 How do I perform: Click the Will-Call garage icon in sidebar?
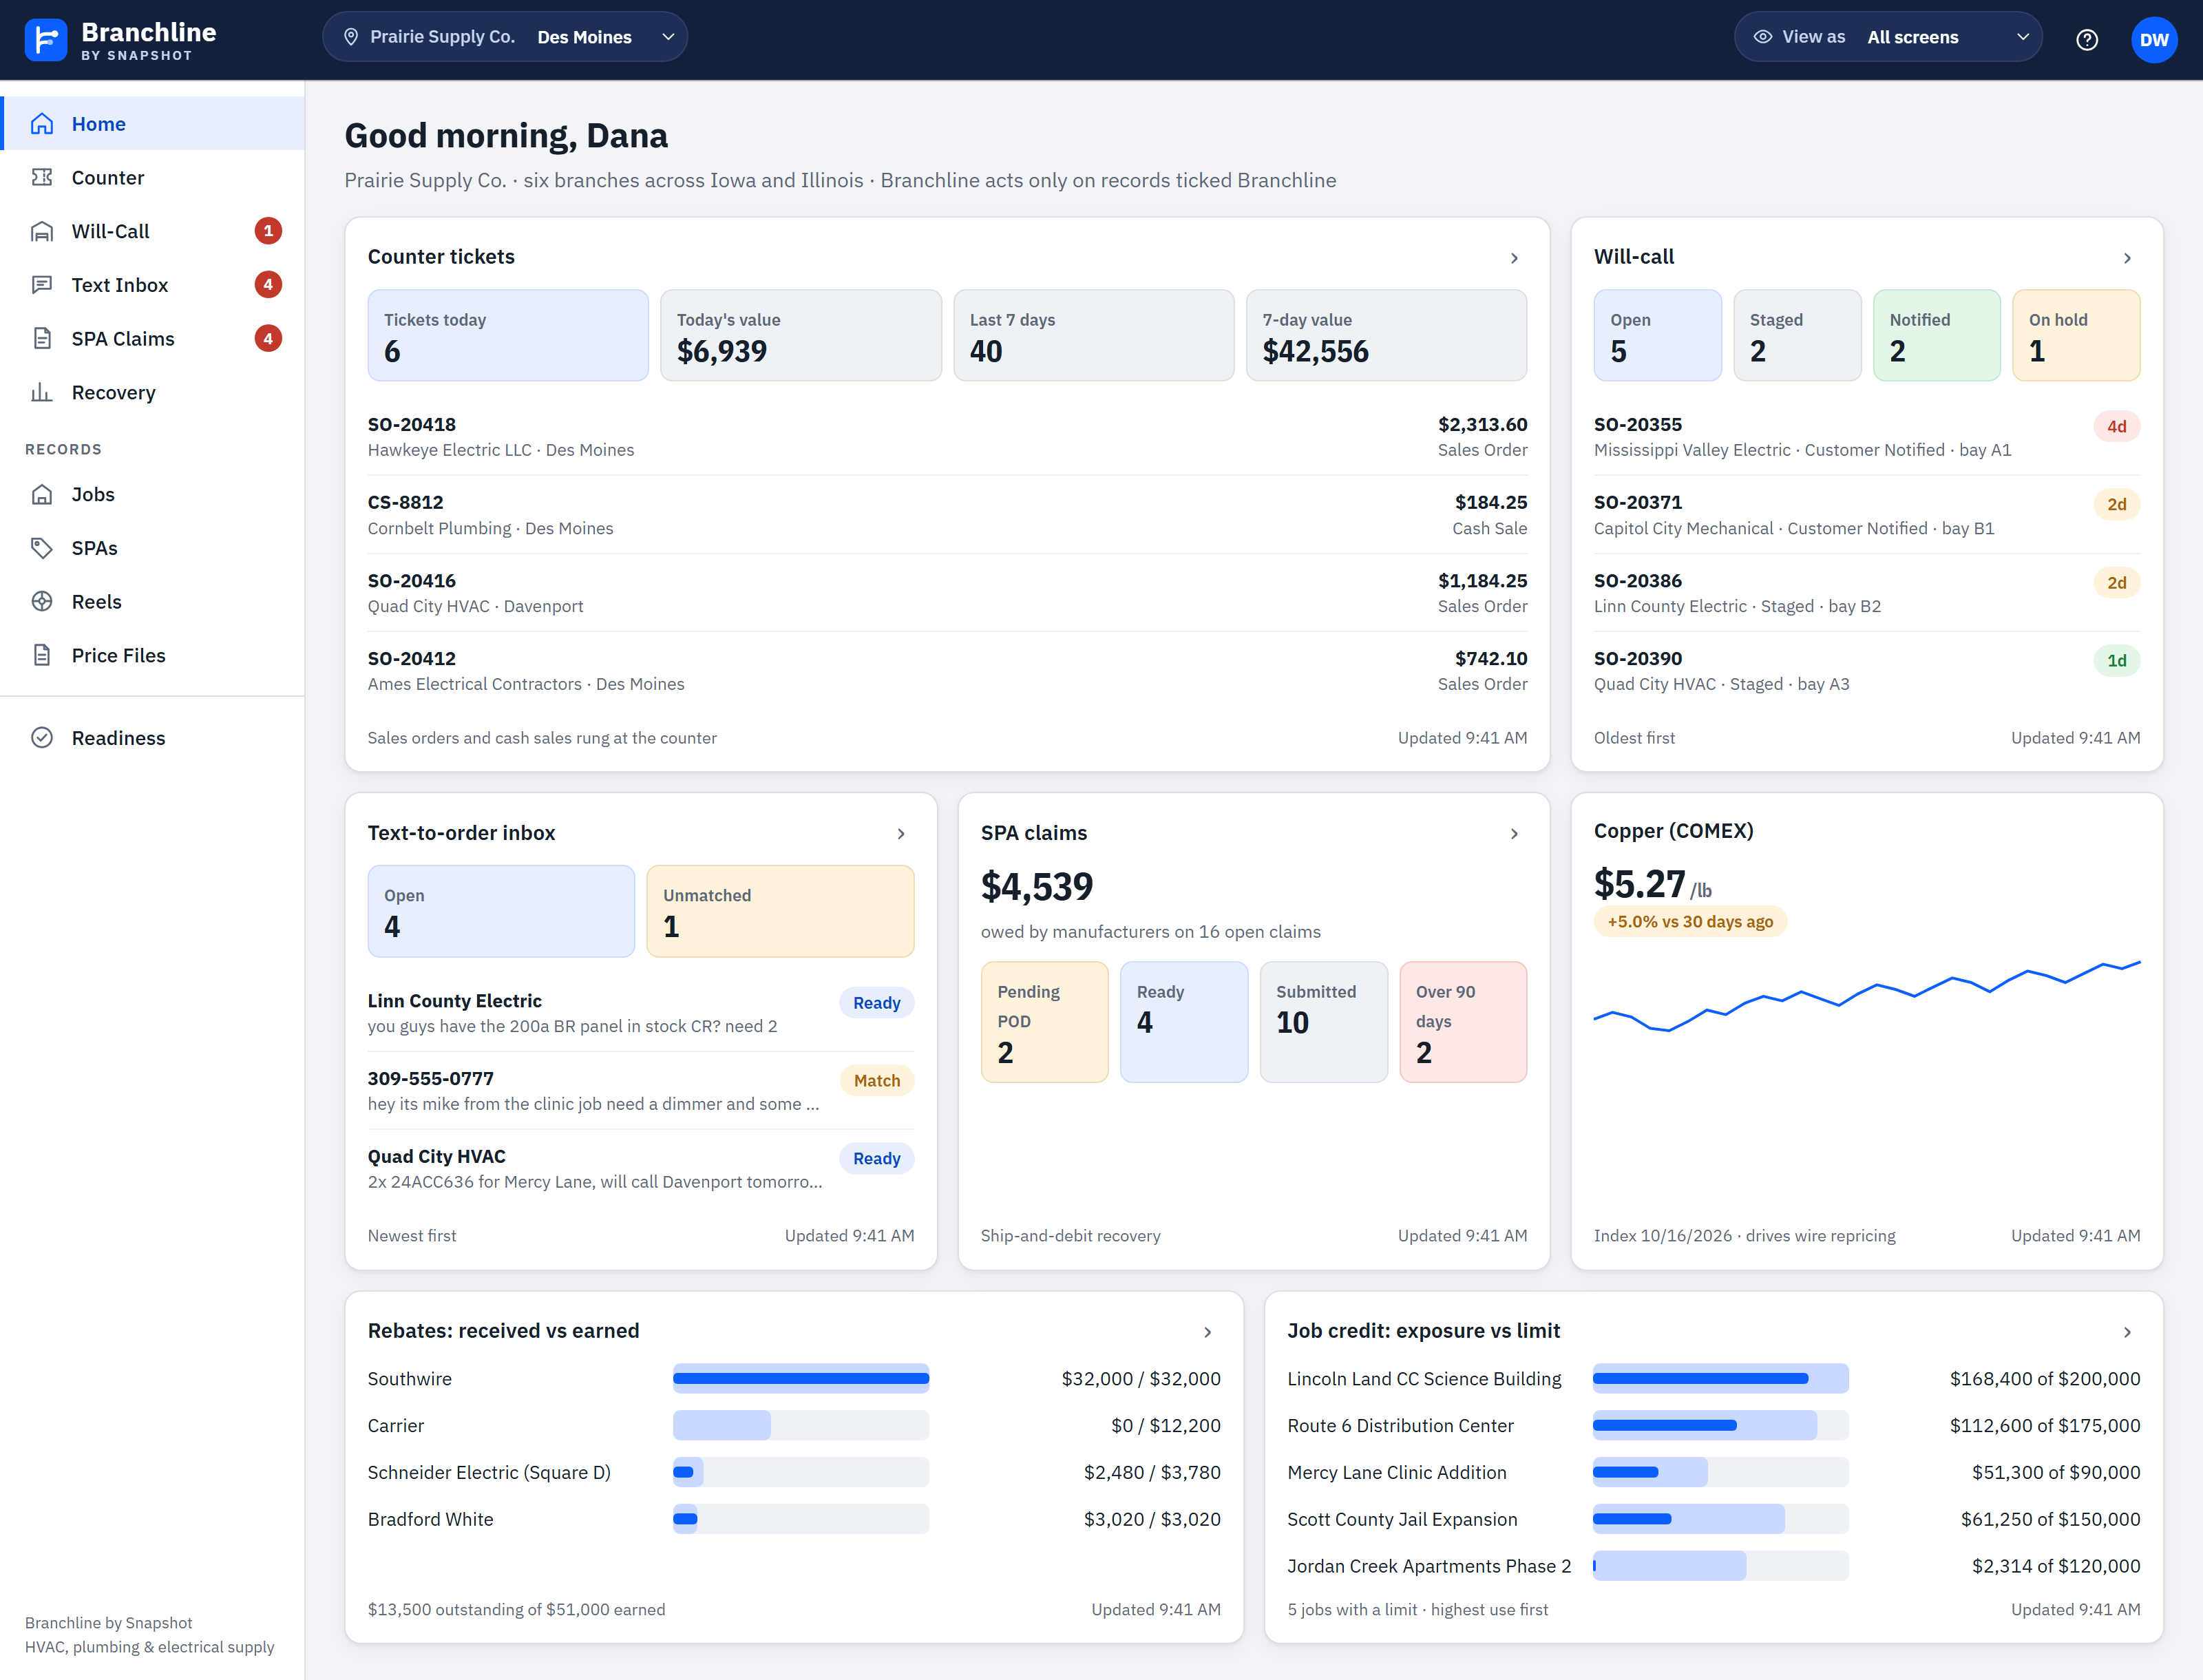pyautogui.click(x=42, y=231)
